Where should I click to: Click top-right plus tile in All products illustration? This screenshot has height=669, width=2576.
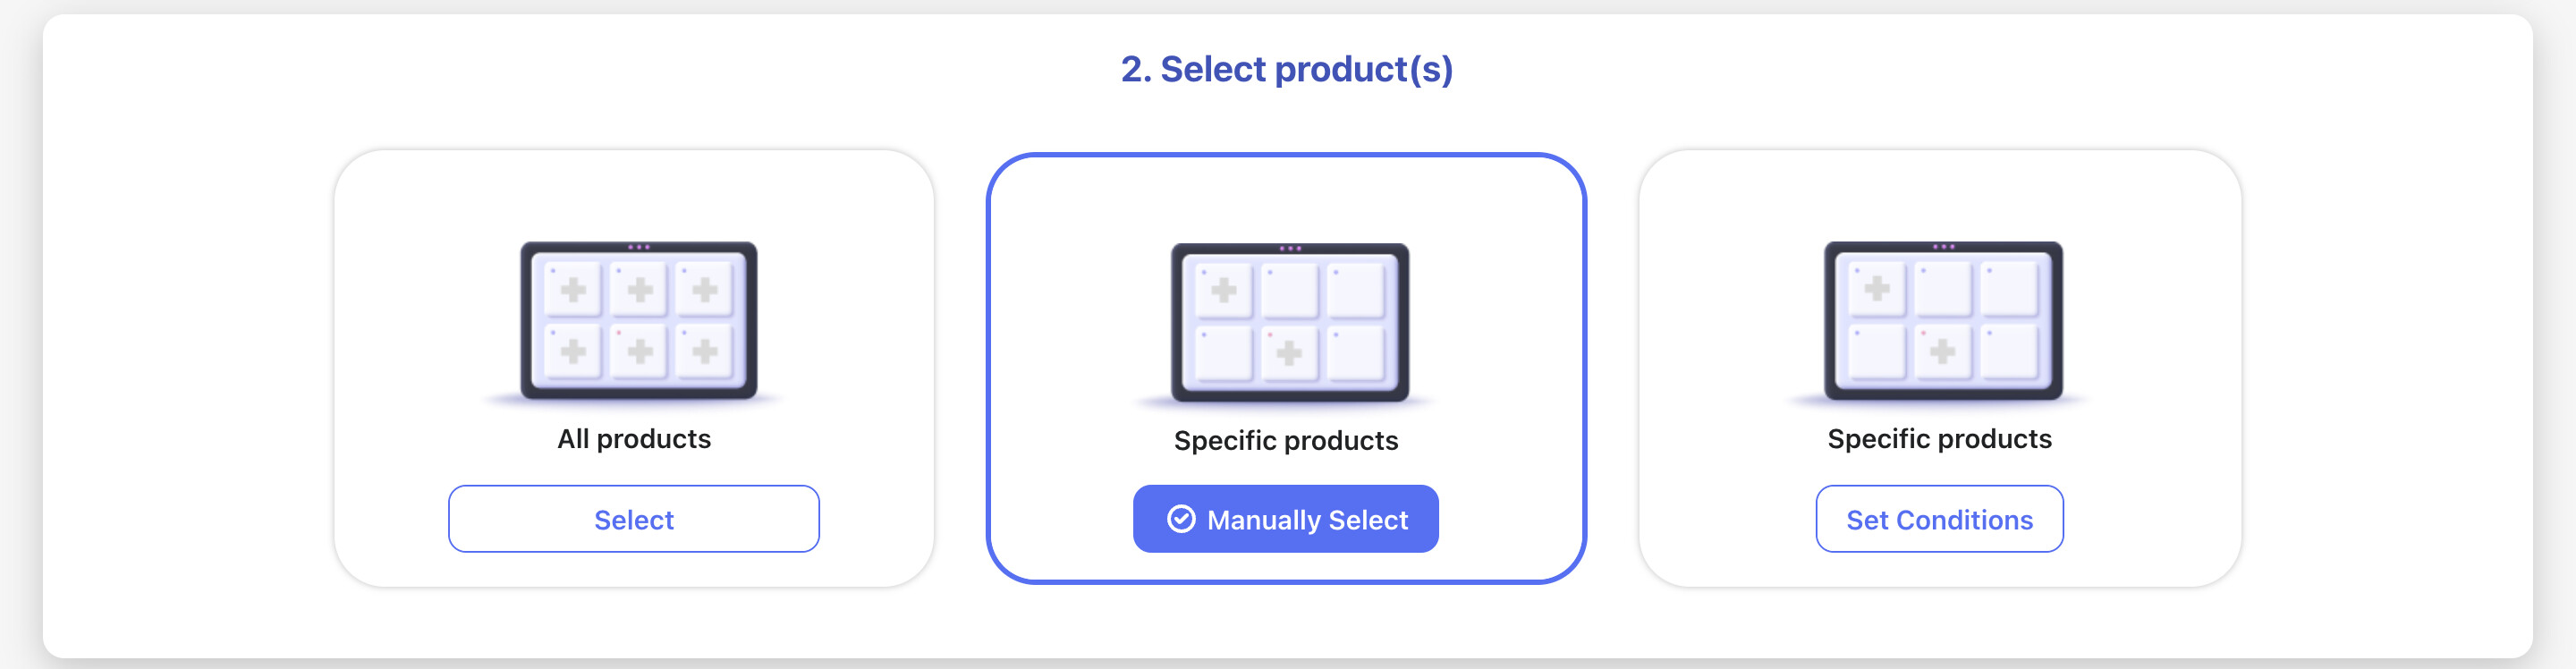pos(705,290)
